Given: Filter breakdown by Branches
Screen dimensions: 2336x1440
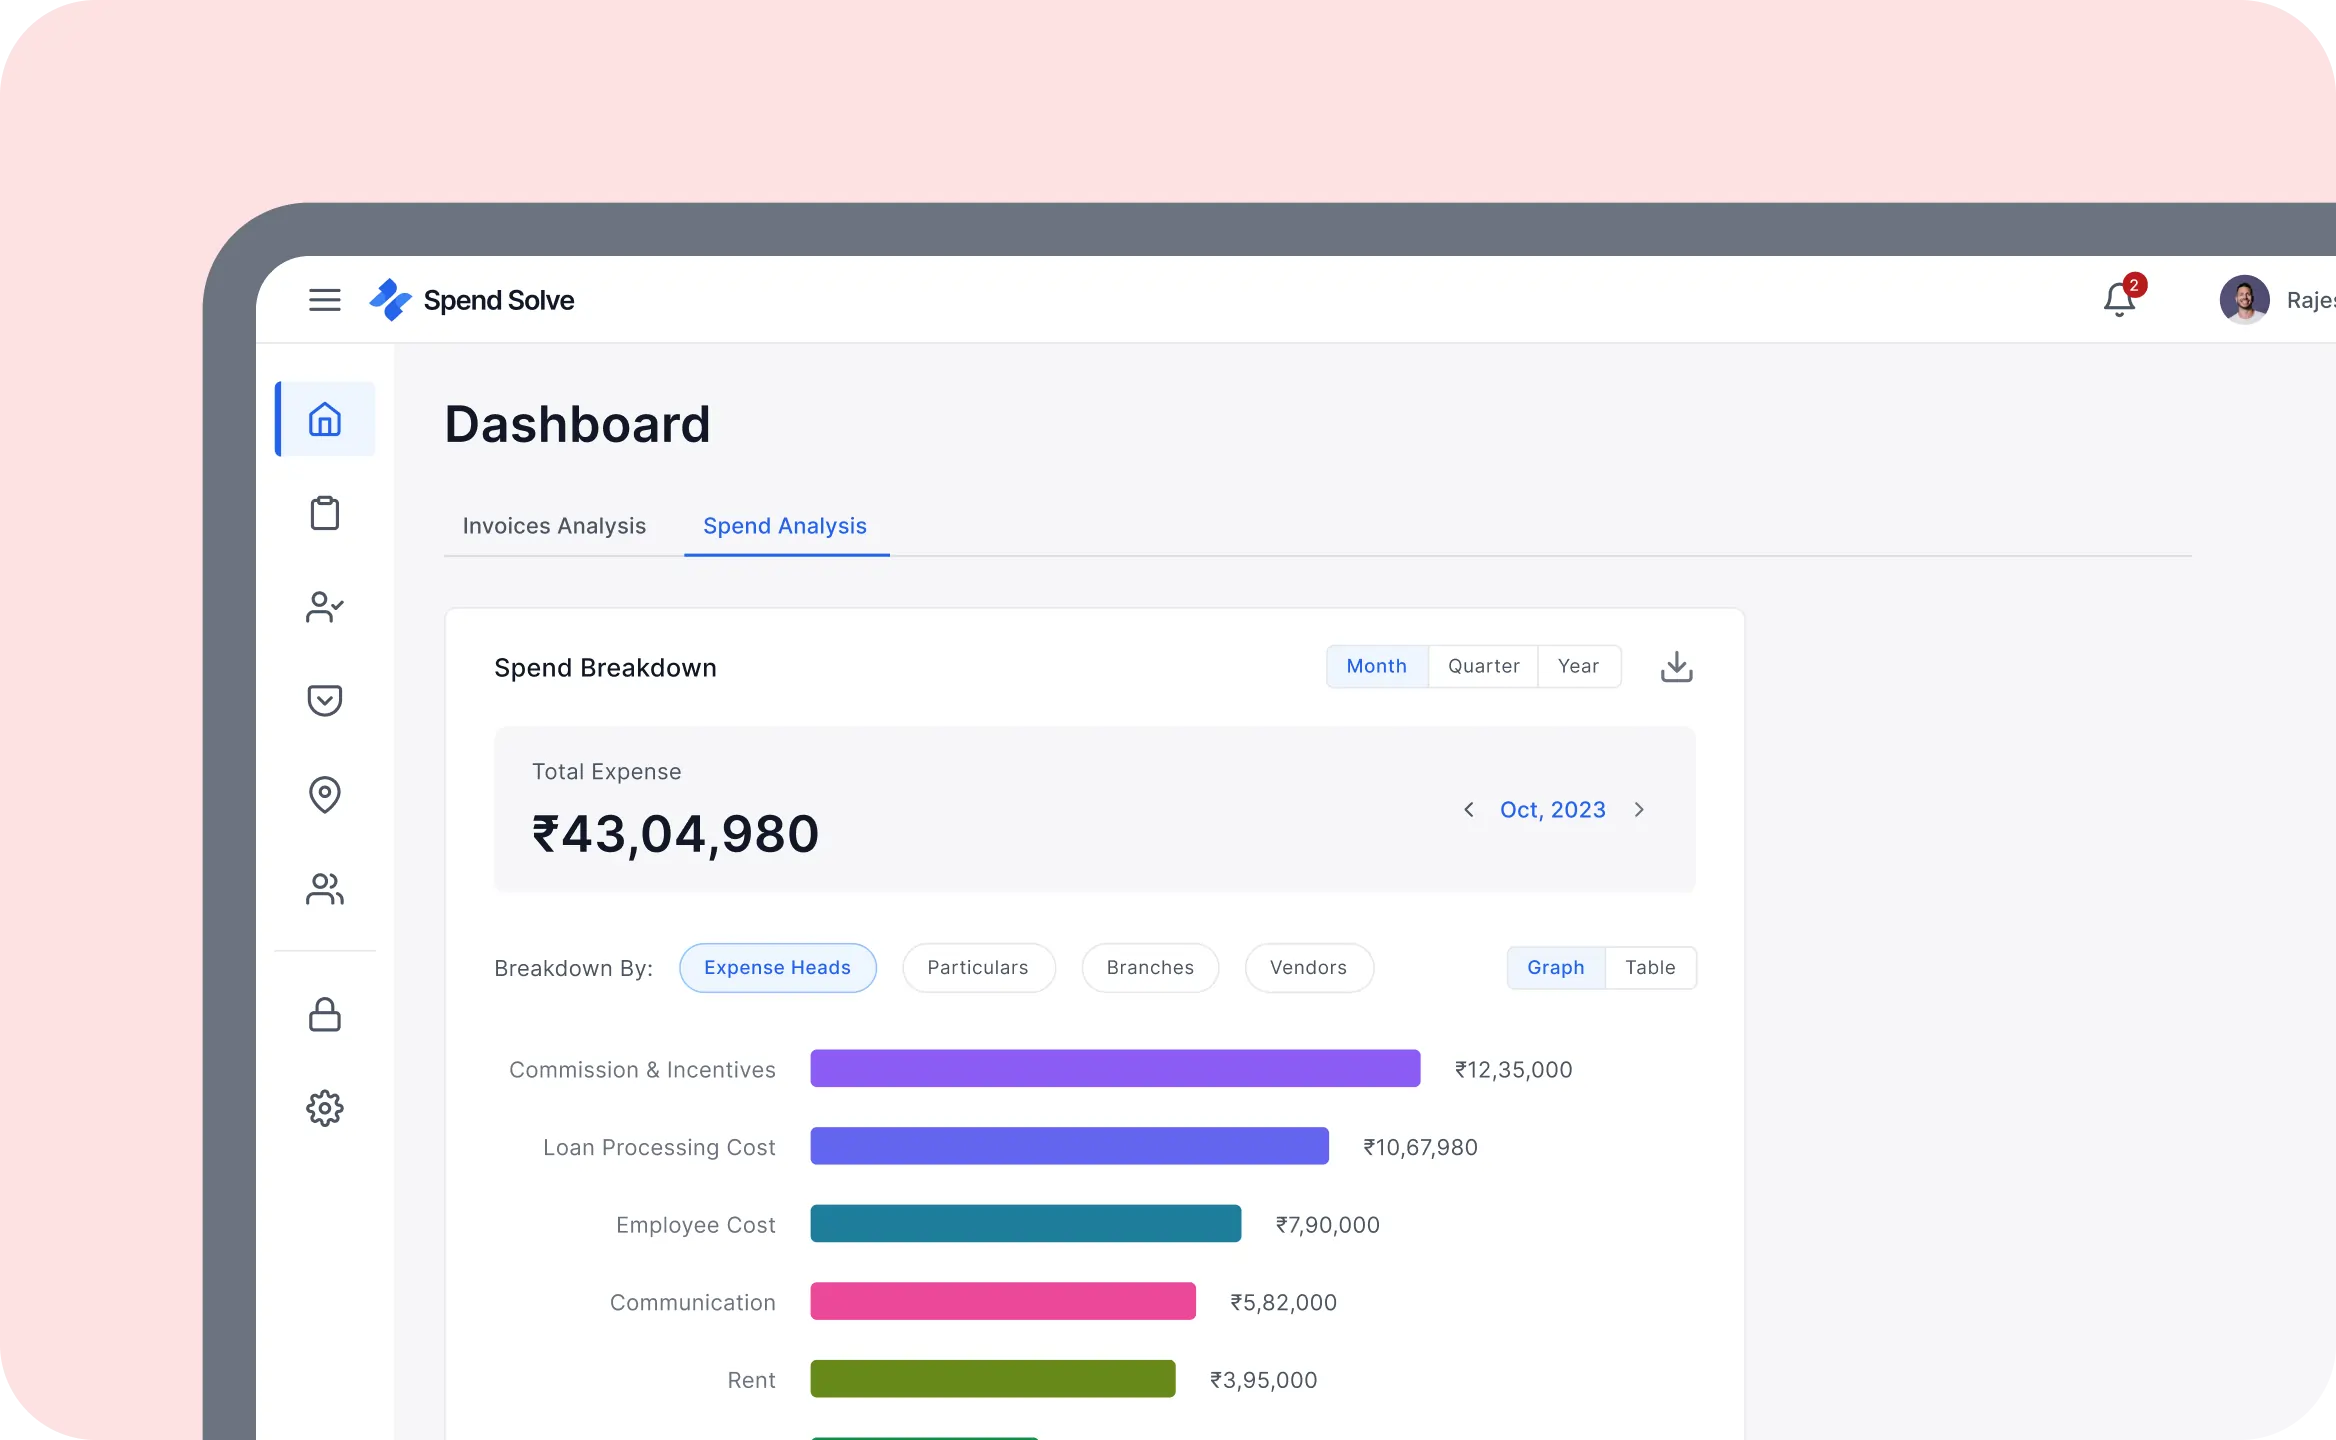Looking at the screenshot, I should 1150,968.
